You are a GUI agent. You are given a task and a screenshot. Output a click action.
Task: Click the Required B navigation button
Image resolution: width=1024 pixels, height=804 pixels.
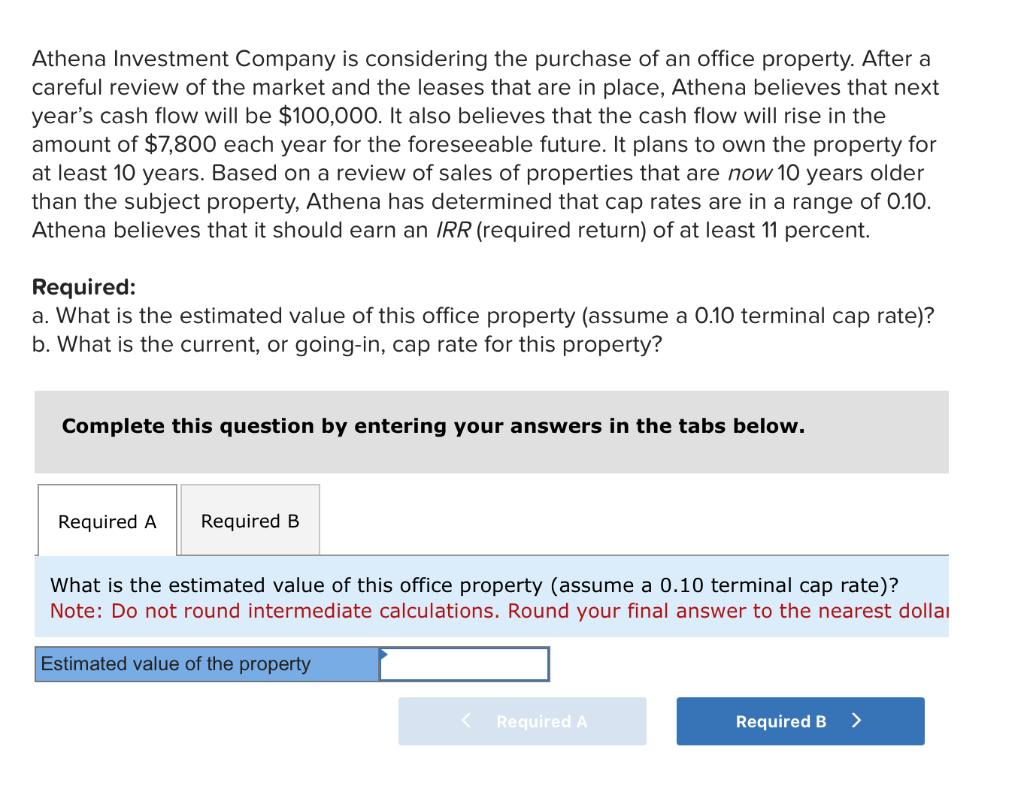[x=799, y=721]
